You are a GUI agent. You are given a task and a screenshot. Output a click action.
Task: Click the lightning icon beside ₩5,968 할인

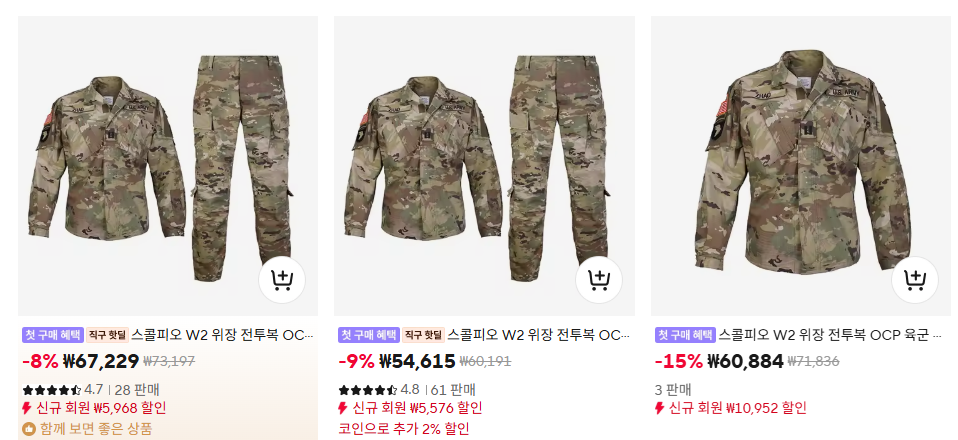click(x=27, y=408)
